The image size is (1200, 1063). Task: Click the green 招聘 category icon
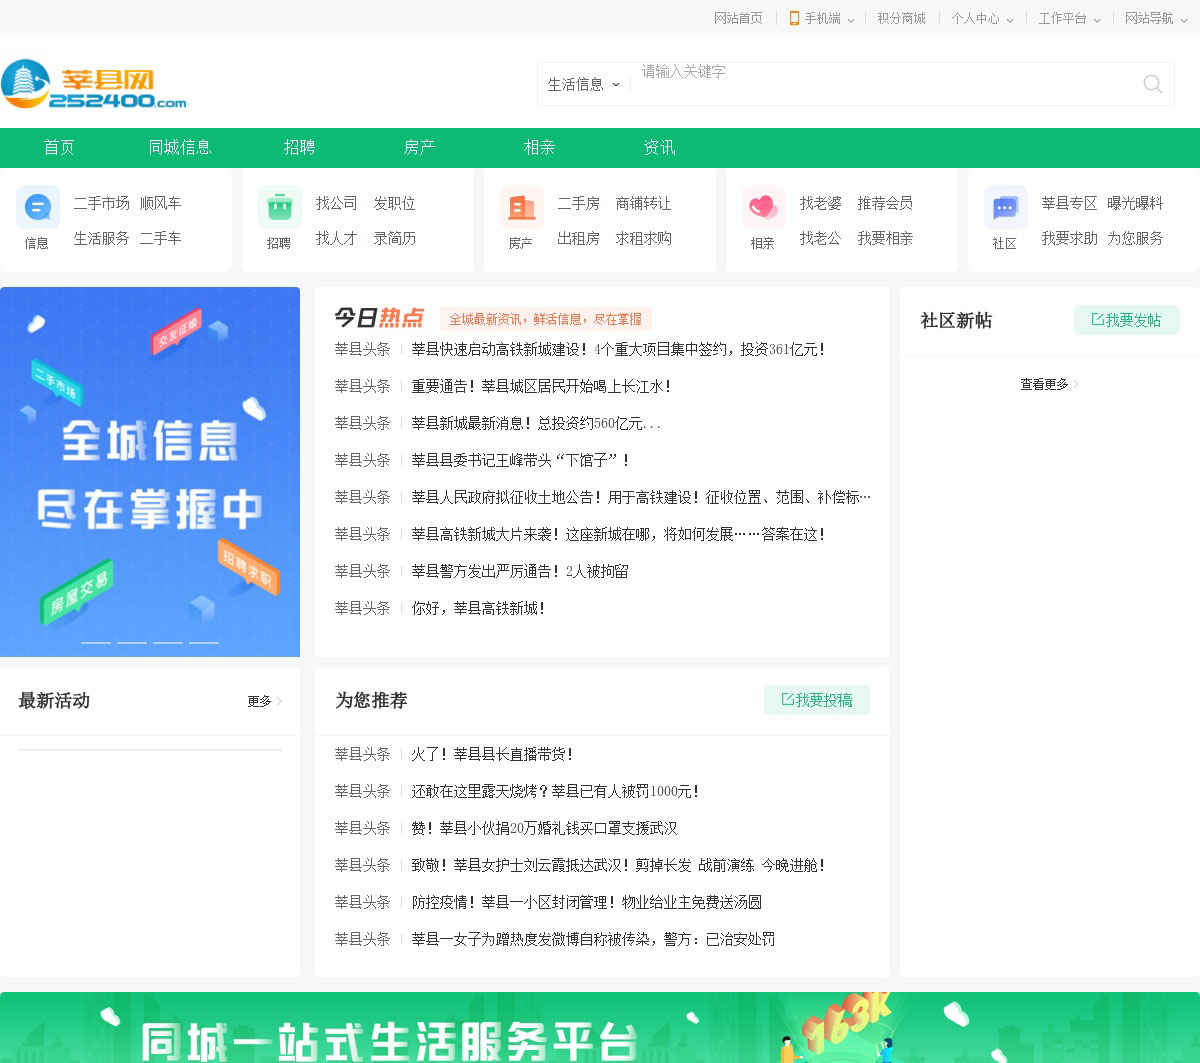279,207
